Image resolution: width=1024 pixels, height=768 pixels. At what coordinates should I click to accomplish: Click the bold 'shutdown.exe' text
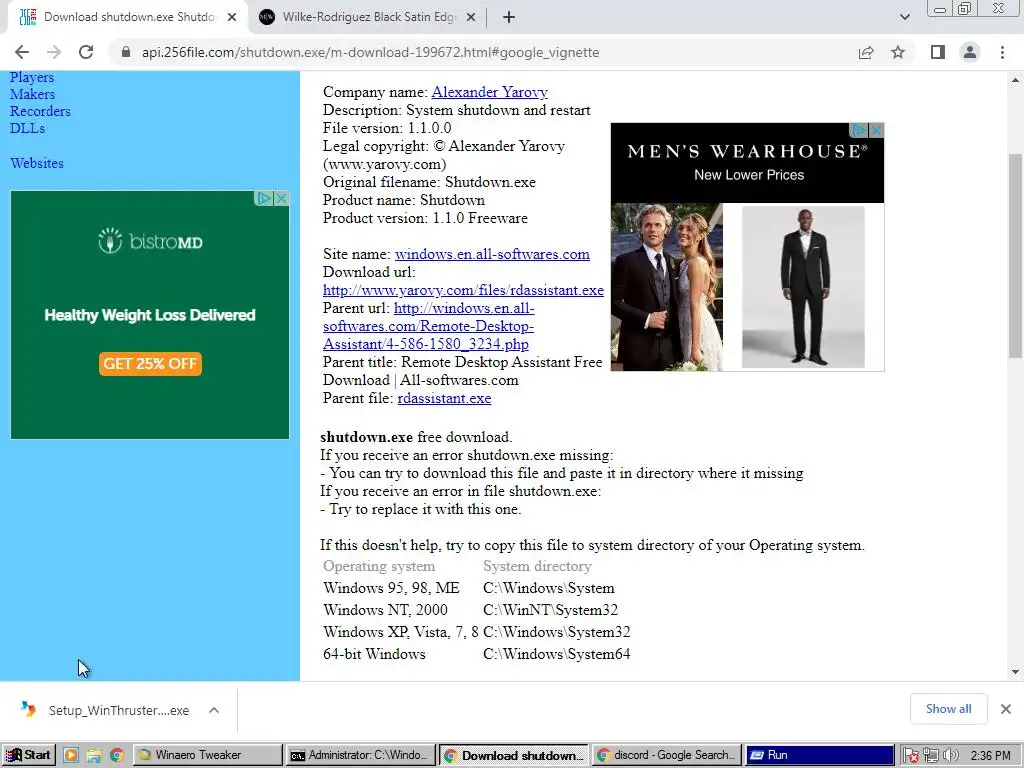(x=366, y=438)
